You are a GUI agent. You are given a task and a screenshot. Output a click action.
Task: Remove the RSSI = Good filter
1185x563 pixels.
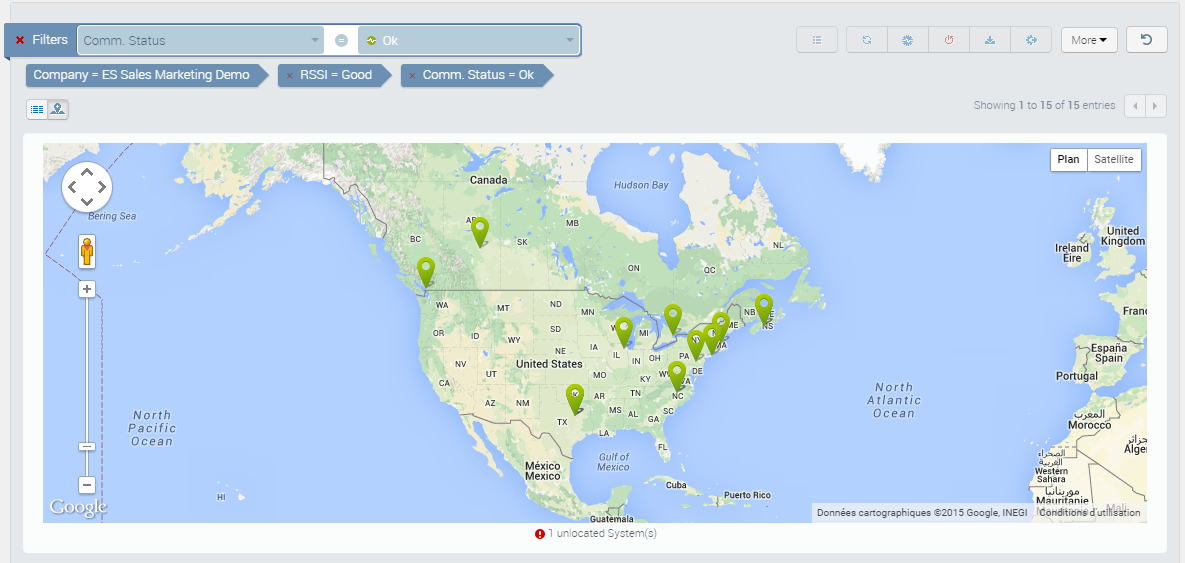(x=289, y=76)
